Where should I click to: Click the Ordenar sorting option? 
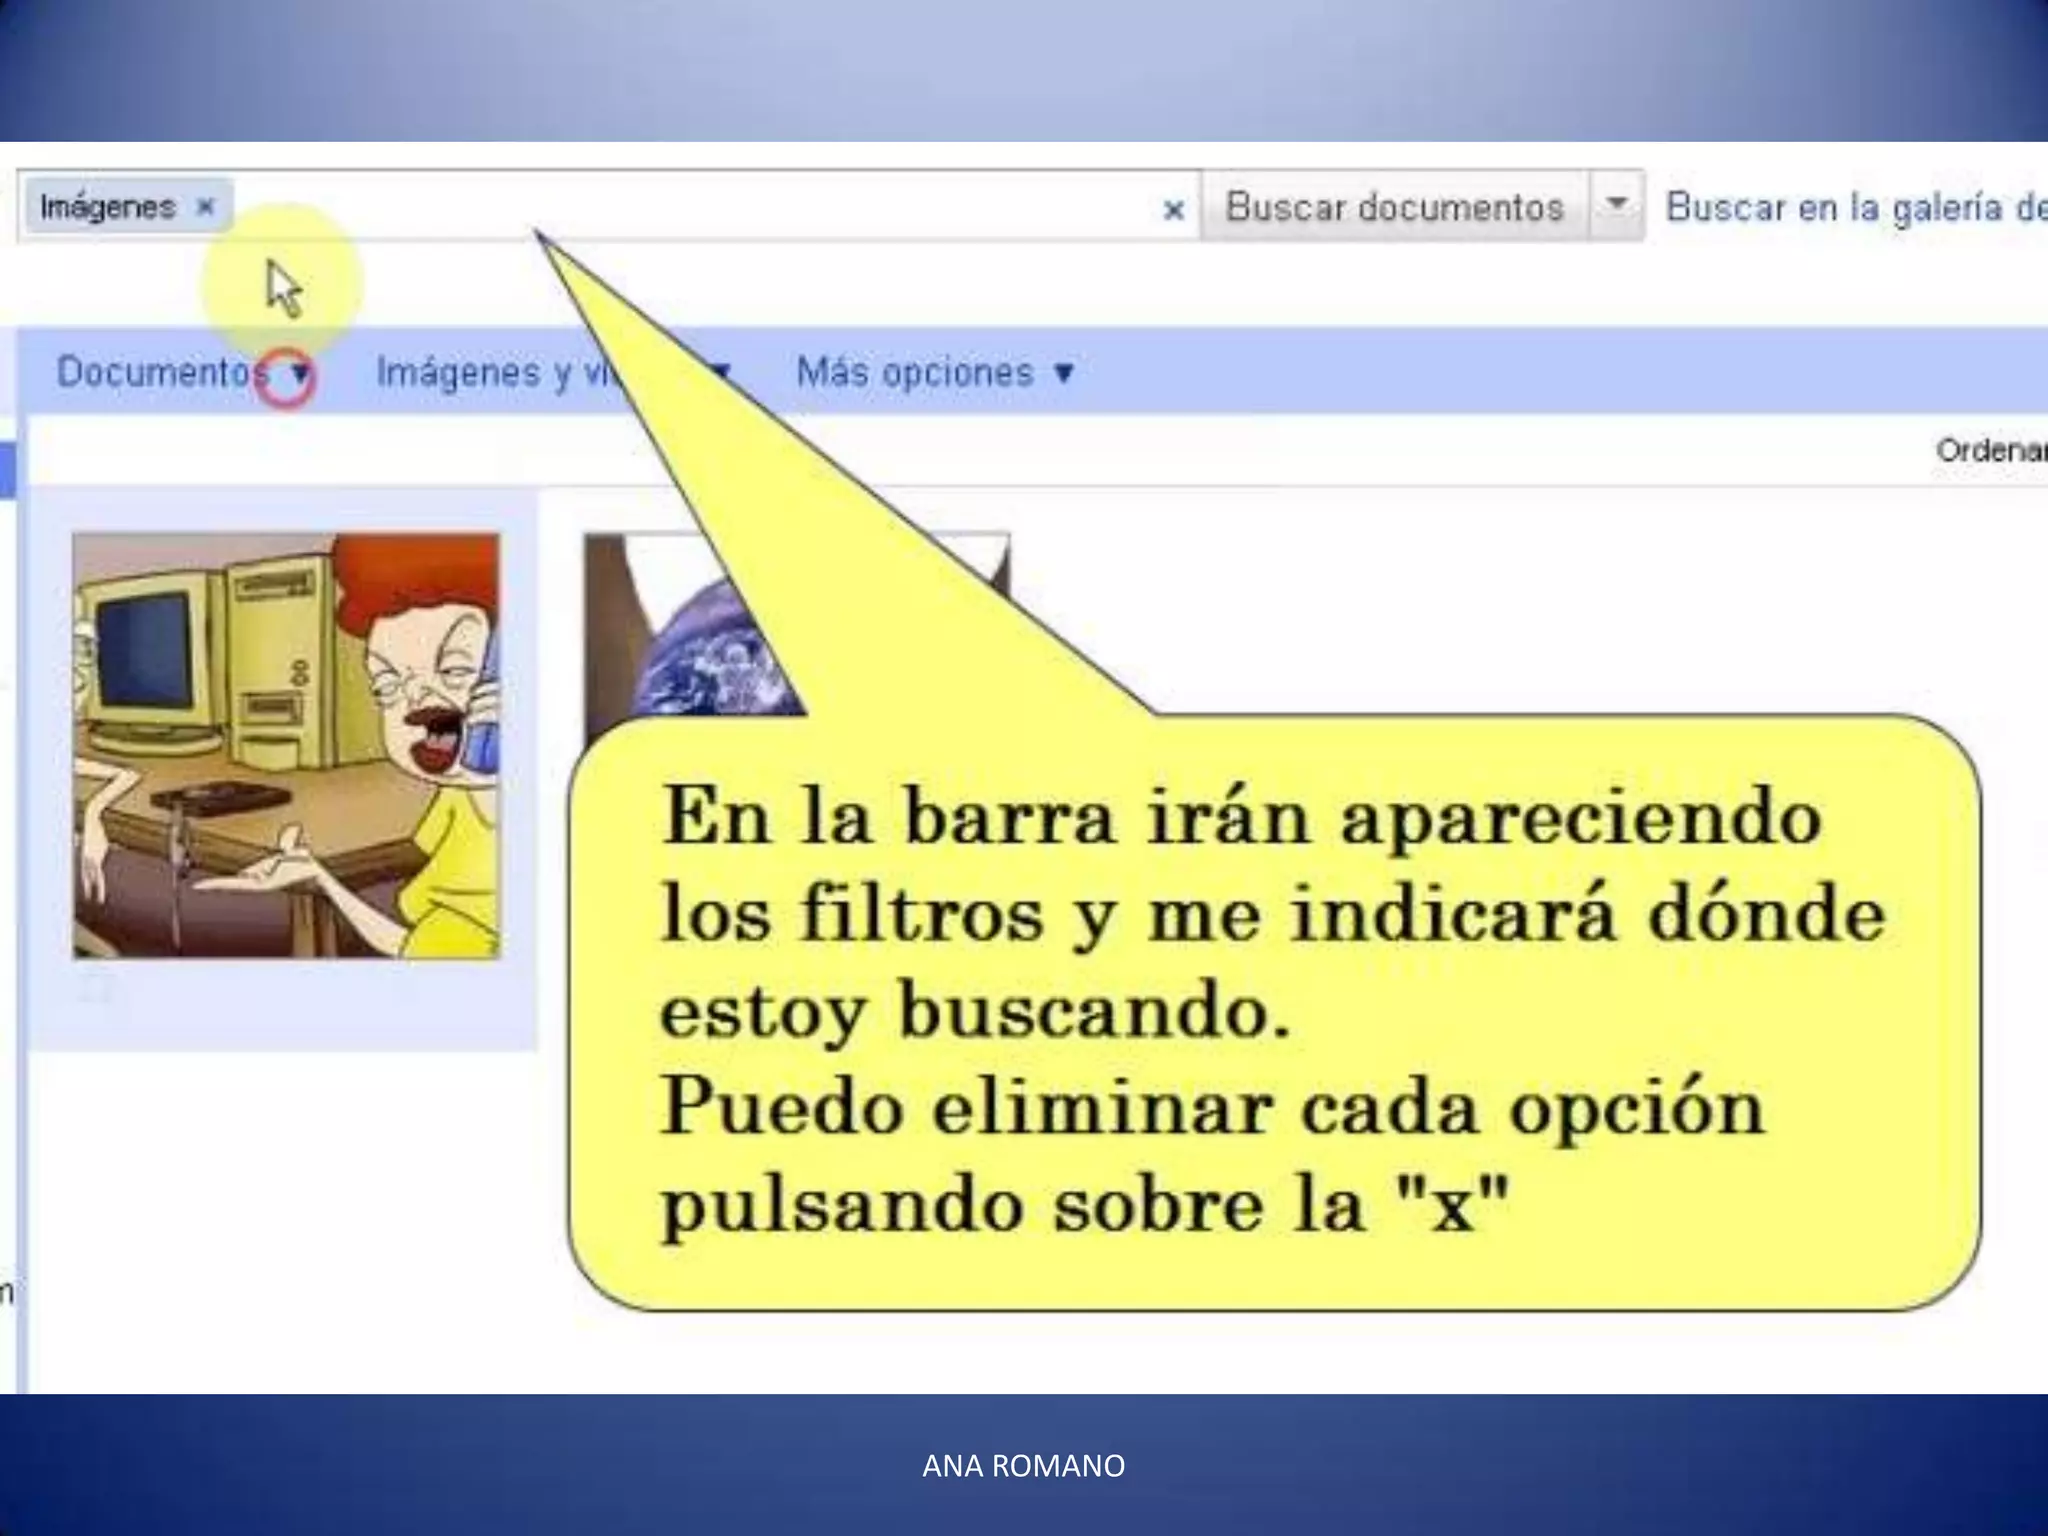(x=1990, y=450)
